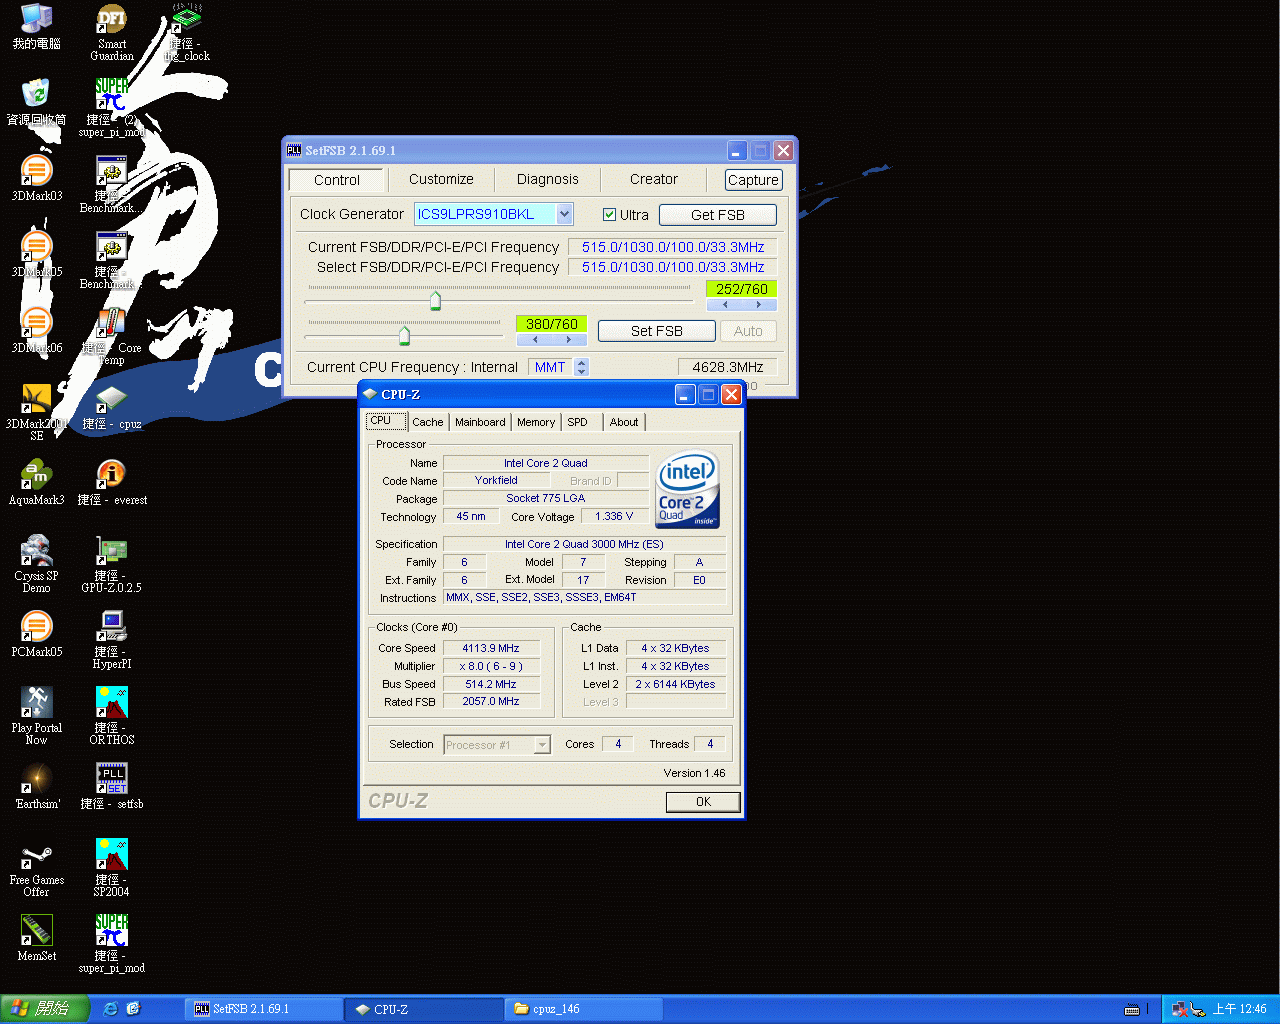This screenshot has height=1024, width=1280.
Task: Open Internet Explorer in quick launch
Action: pyautogui.click(x=110, y=1009)
